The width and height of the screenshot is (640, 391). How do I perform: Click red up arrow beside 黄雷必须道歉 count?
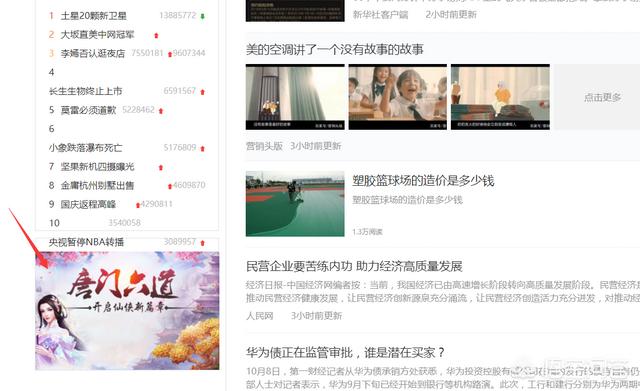coord(161,111)
